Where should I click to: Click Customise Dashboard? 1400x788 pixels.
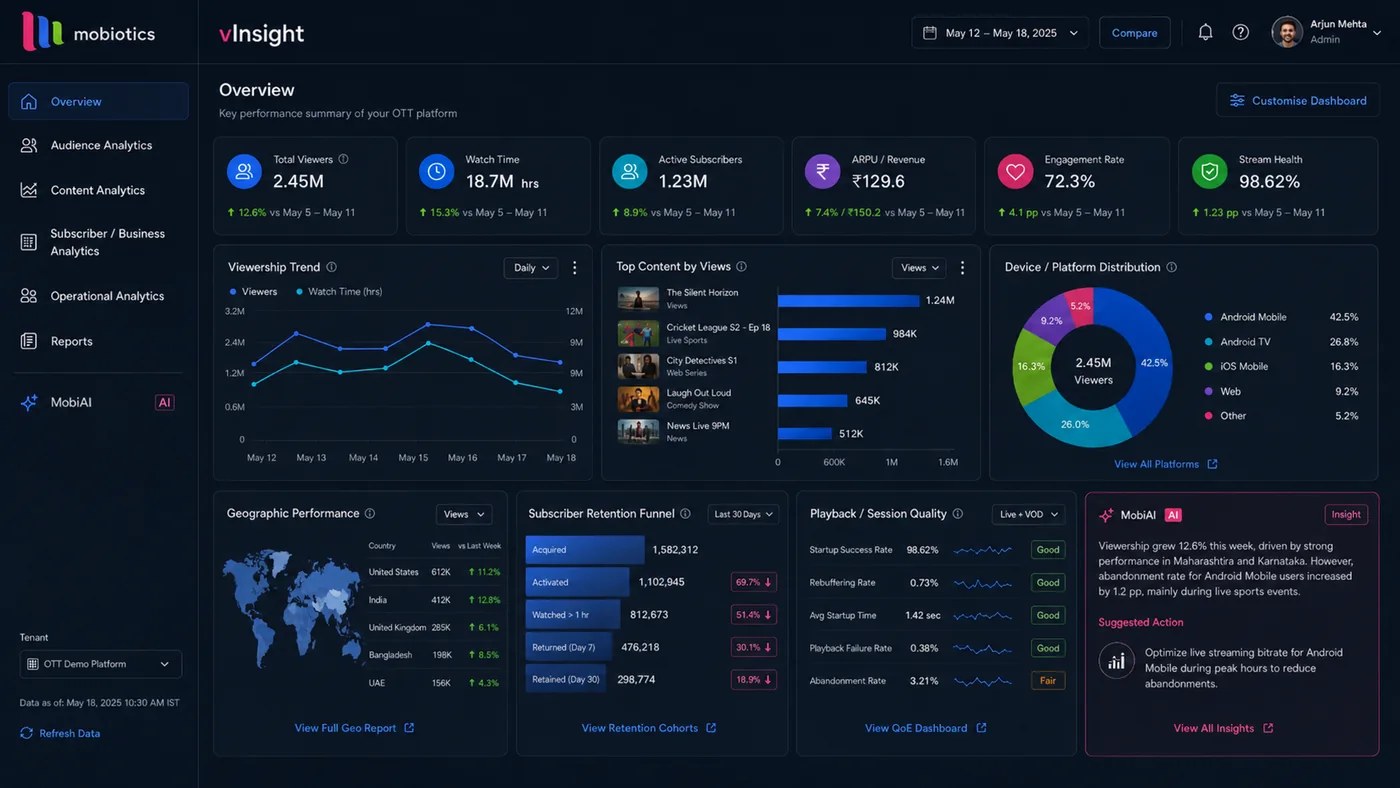(x=1298, y=100)
